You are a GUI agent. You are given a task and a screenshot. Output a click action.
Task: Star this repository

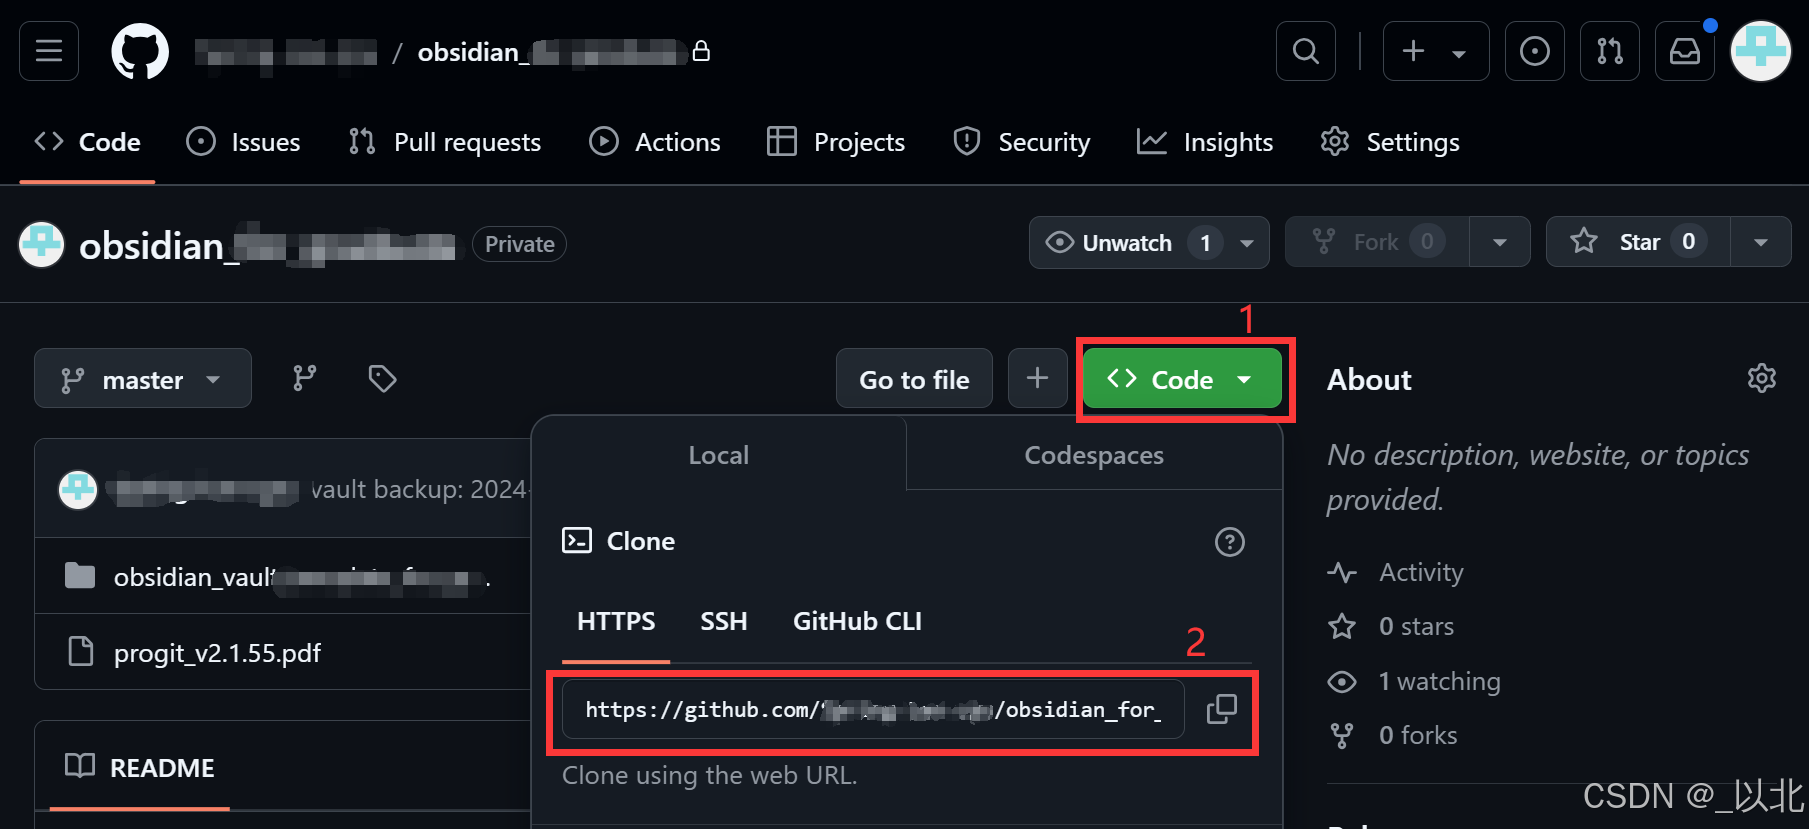coord(1638,242)
